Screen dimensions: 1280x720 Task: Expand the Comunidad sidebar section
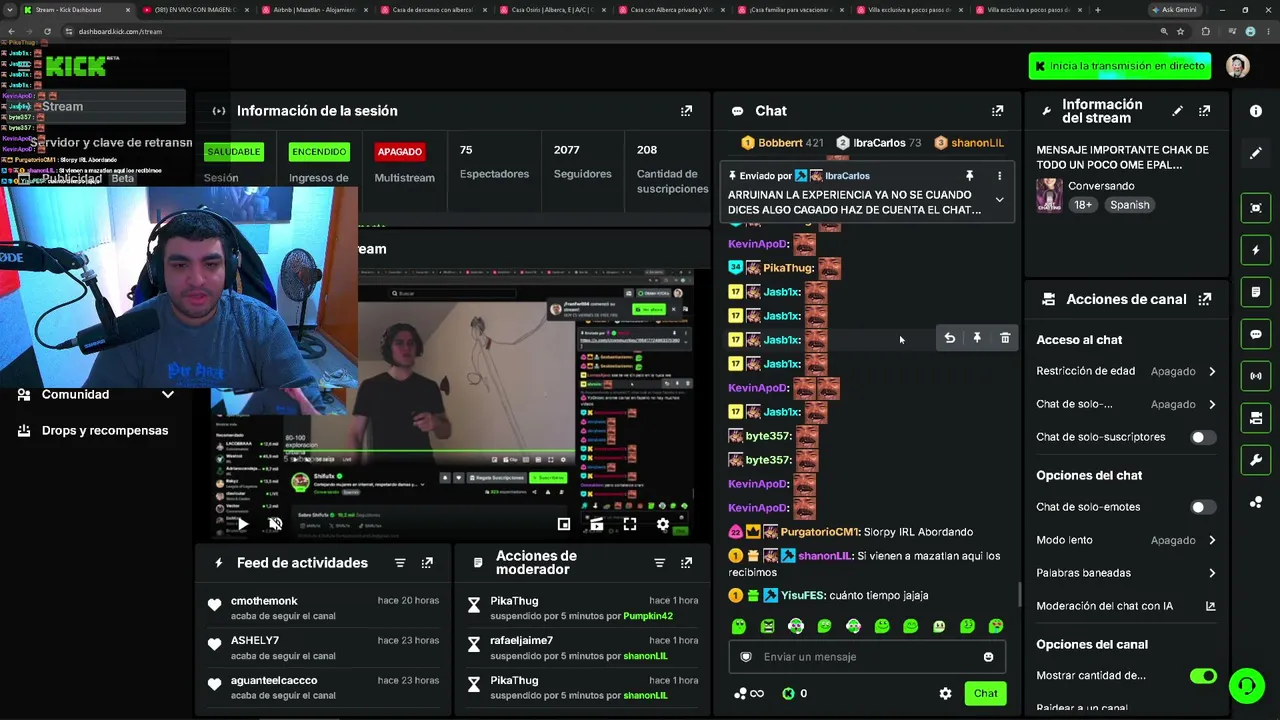[96, 395]
